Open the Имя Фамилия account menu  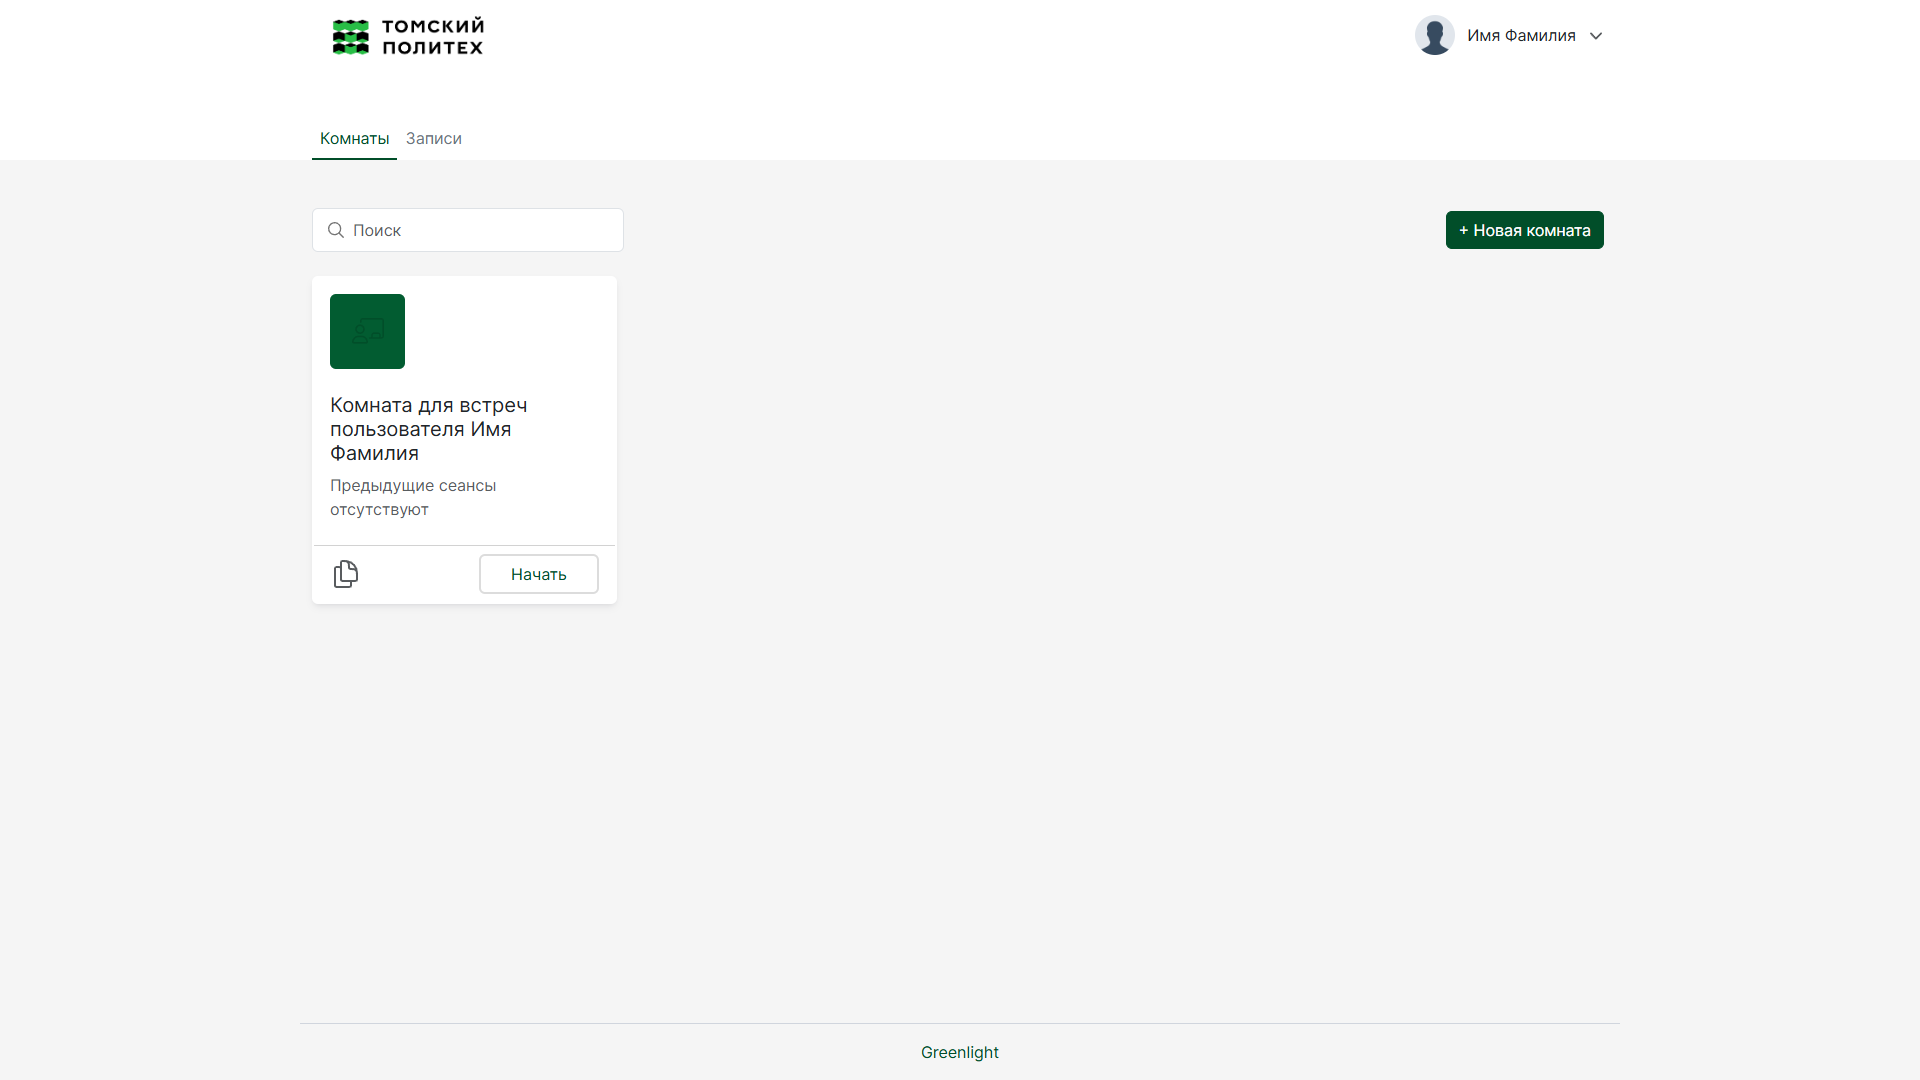(1520, 36)
